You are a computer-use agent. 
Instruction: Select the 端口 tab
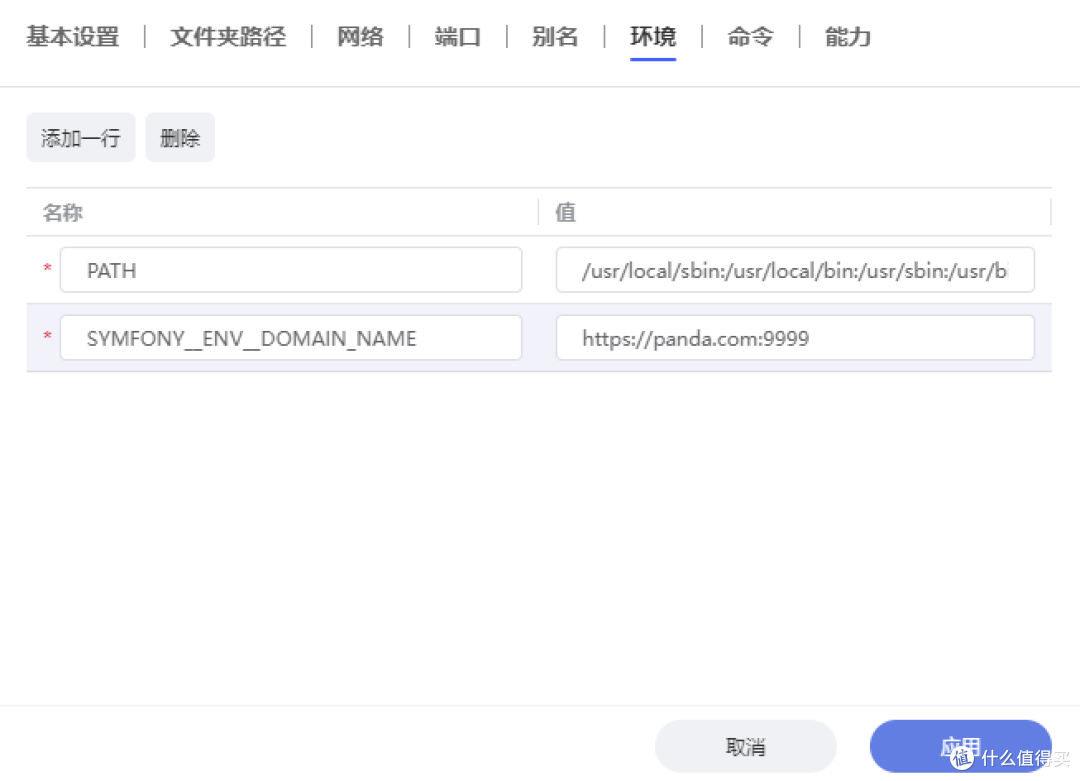(457, 37)
